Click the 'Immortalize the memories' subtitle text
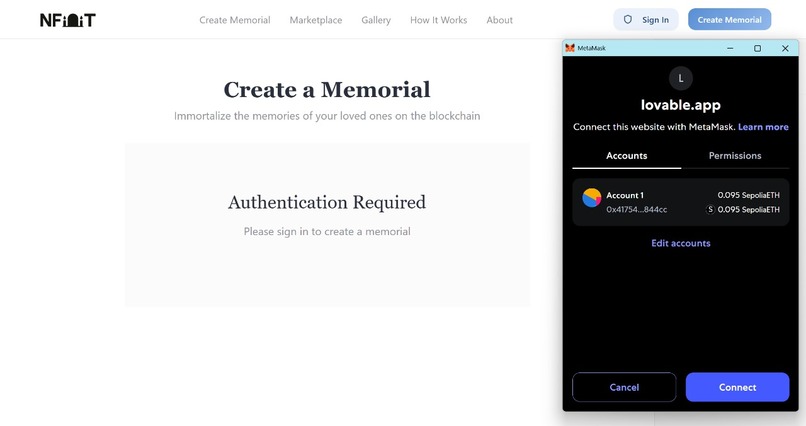The width and height of the screenshot is (806, 426). [327, 116]
